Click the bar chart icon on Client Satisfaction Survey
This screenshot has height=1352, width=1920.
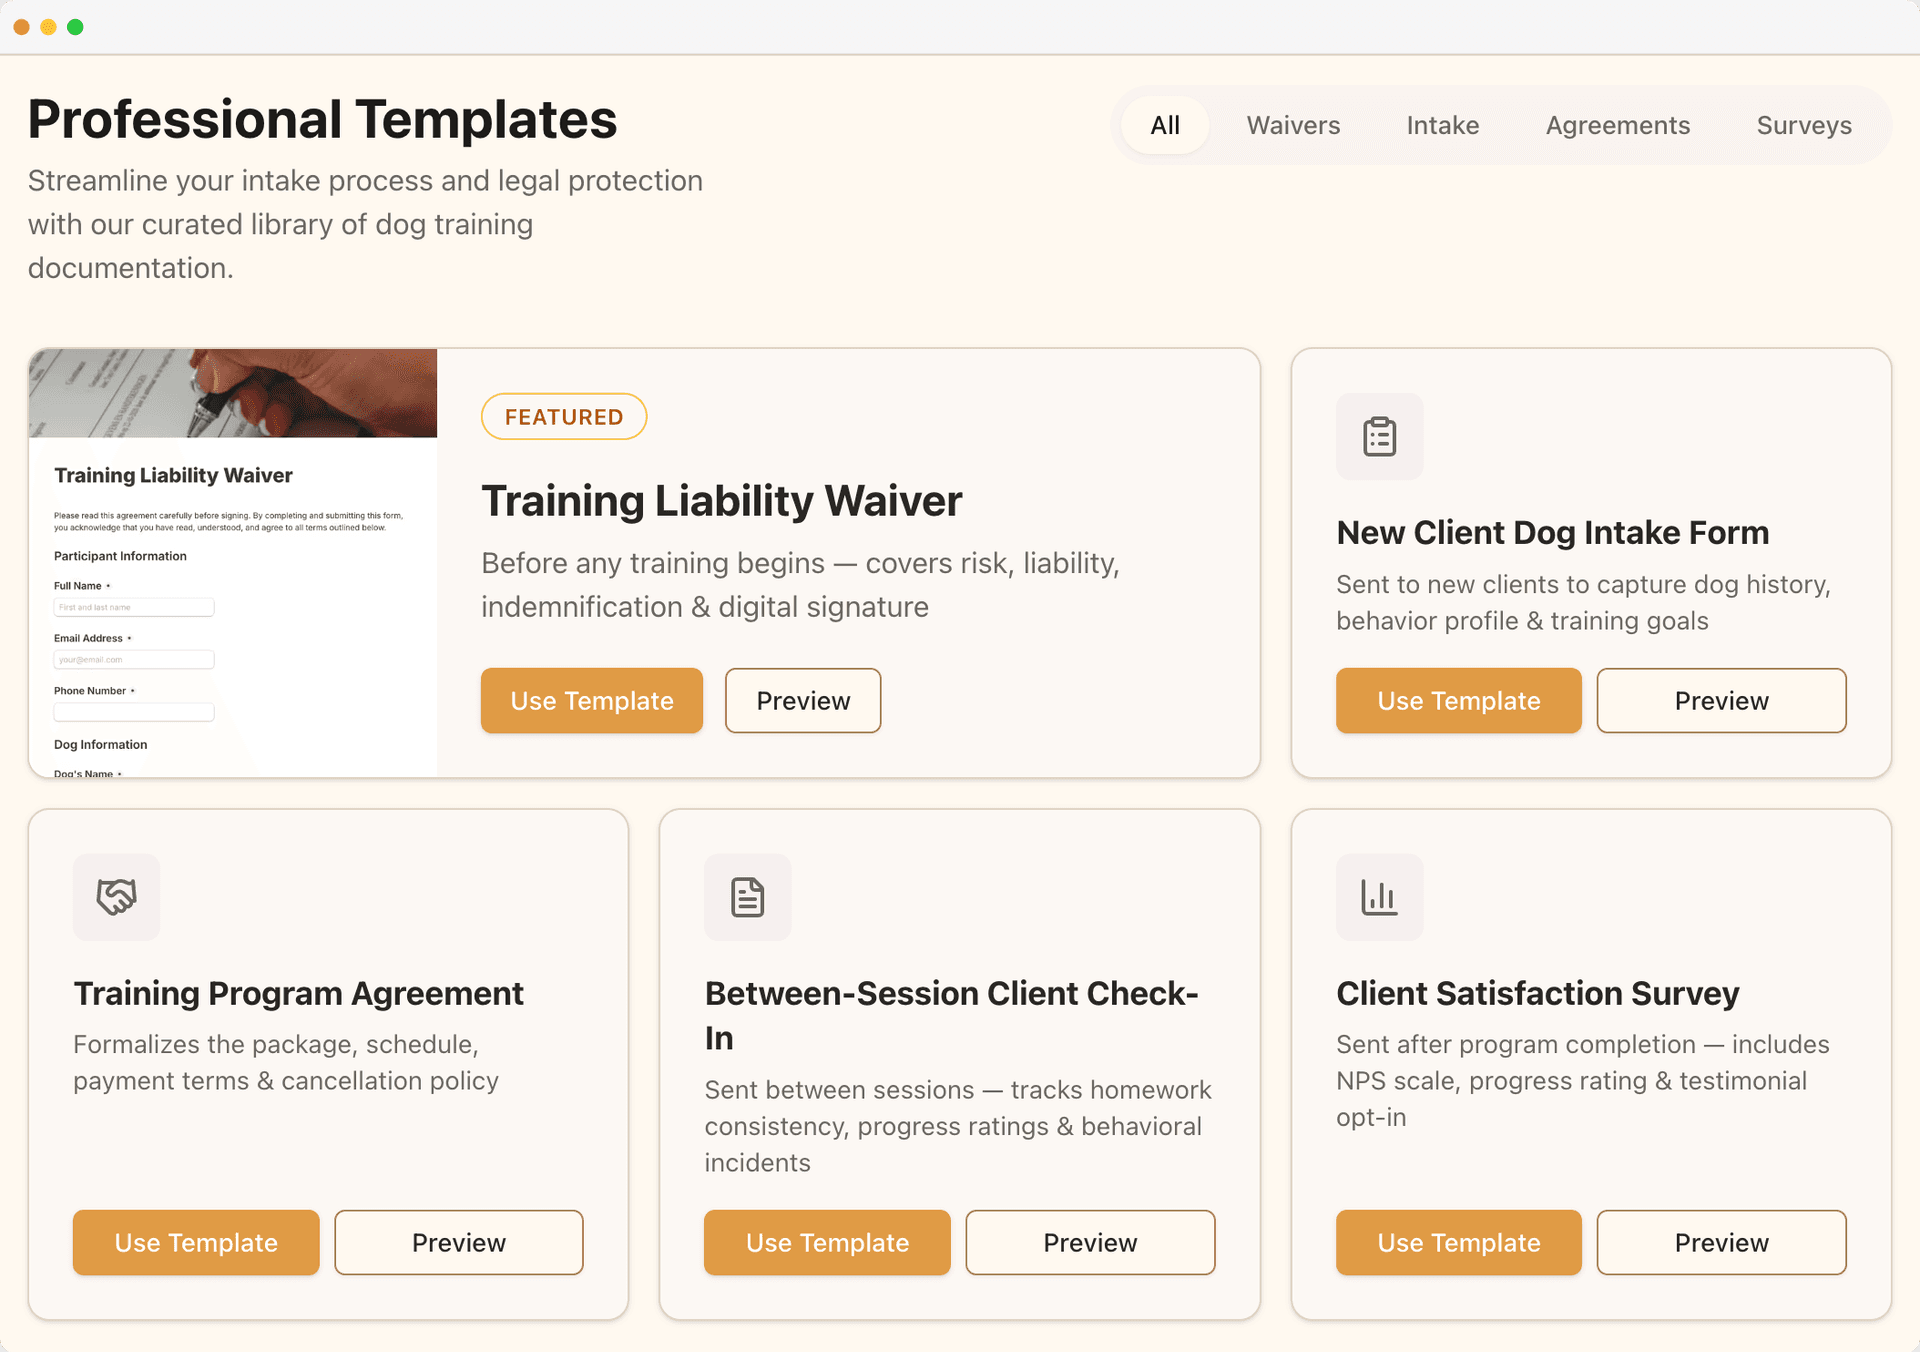click(1379, 897)
